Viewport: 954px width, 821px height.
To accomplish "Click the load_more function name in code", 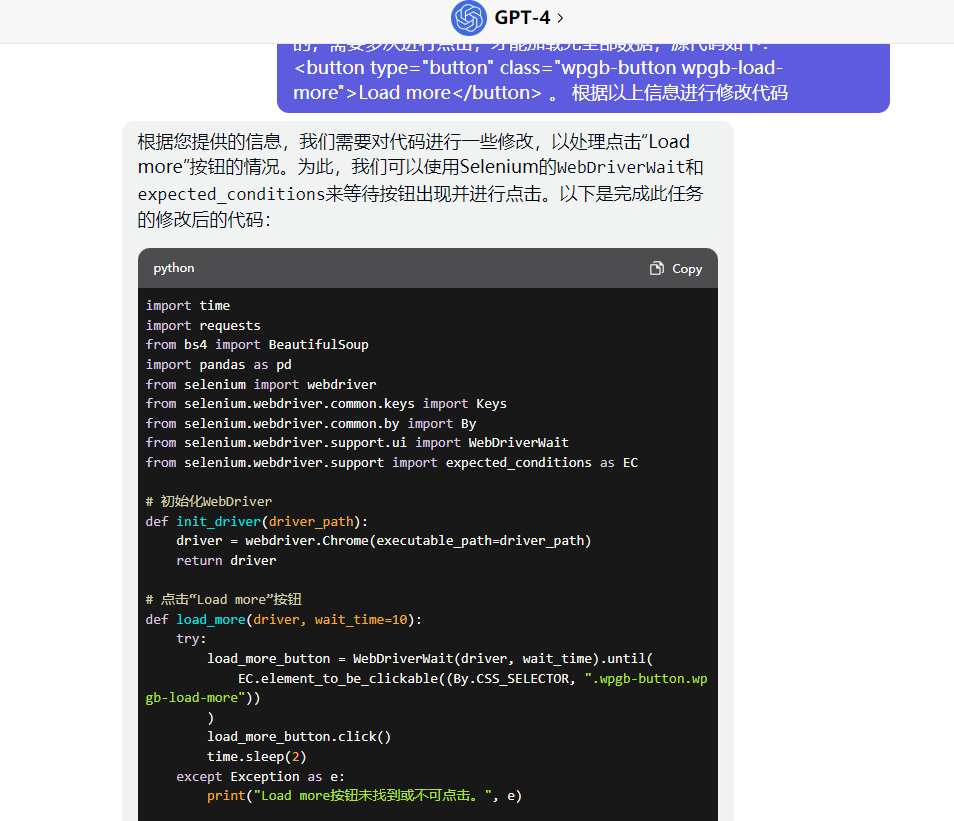I will tap(210, 619).
